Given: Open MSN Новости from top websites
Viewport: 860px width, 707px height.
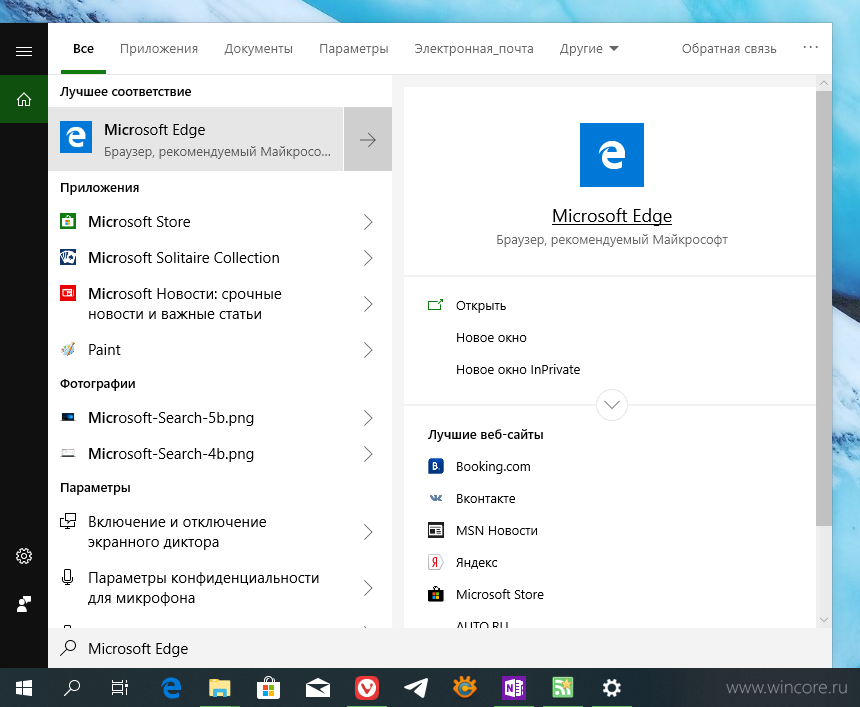Looking at the screenshot, I should click(x=497, y=530).
